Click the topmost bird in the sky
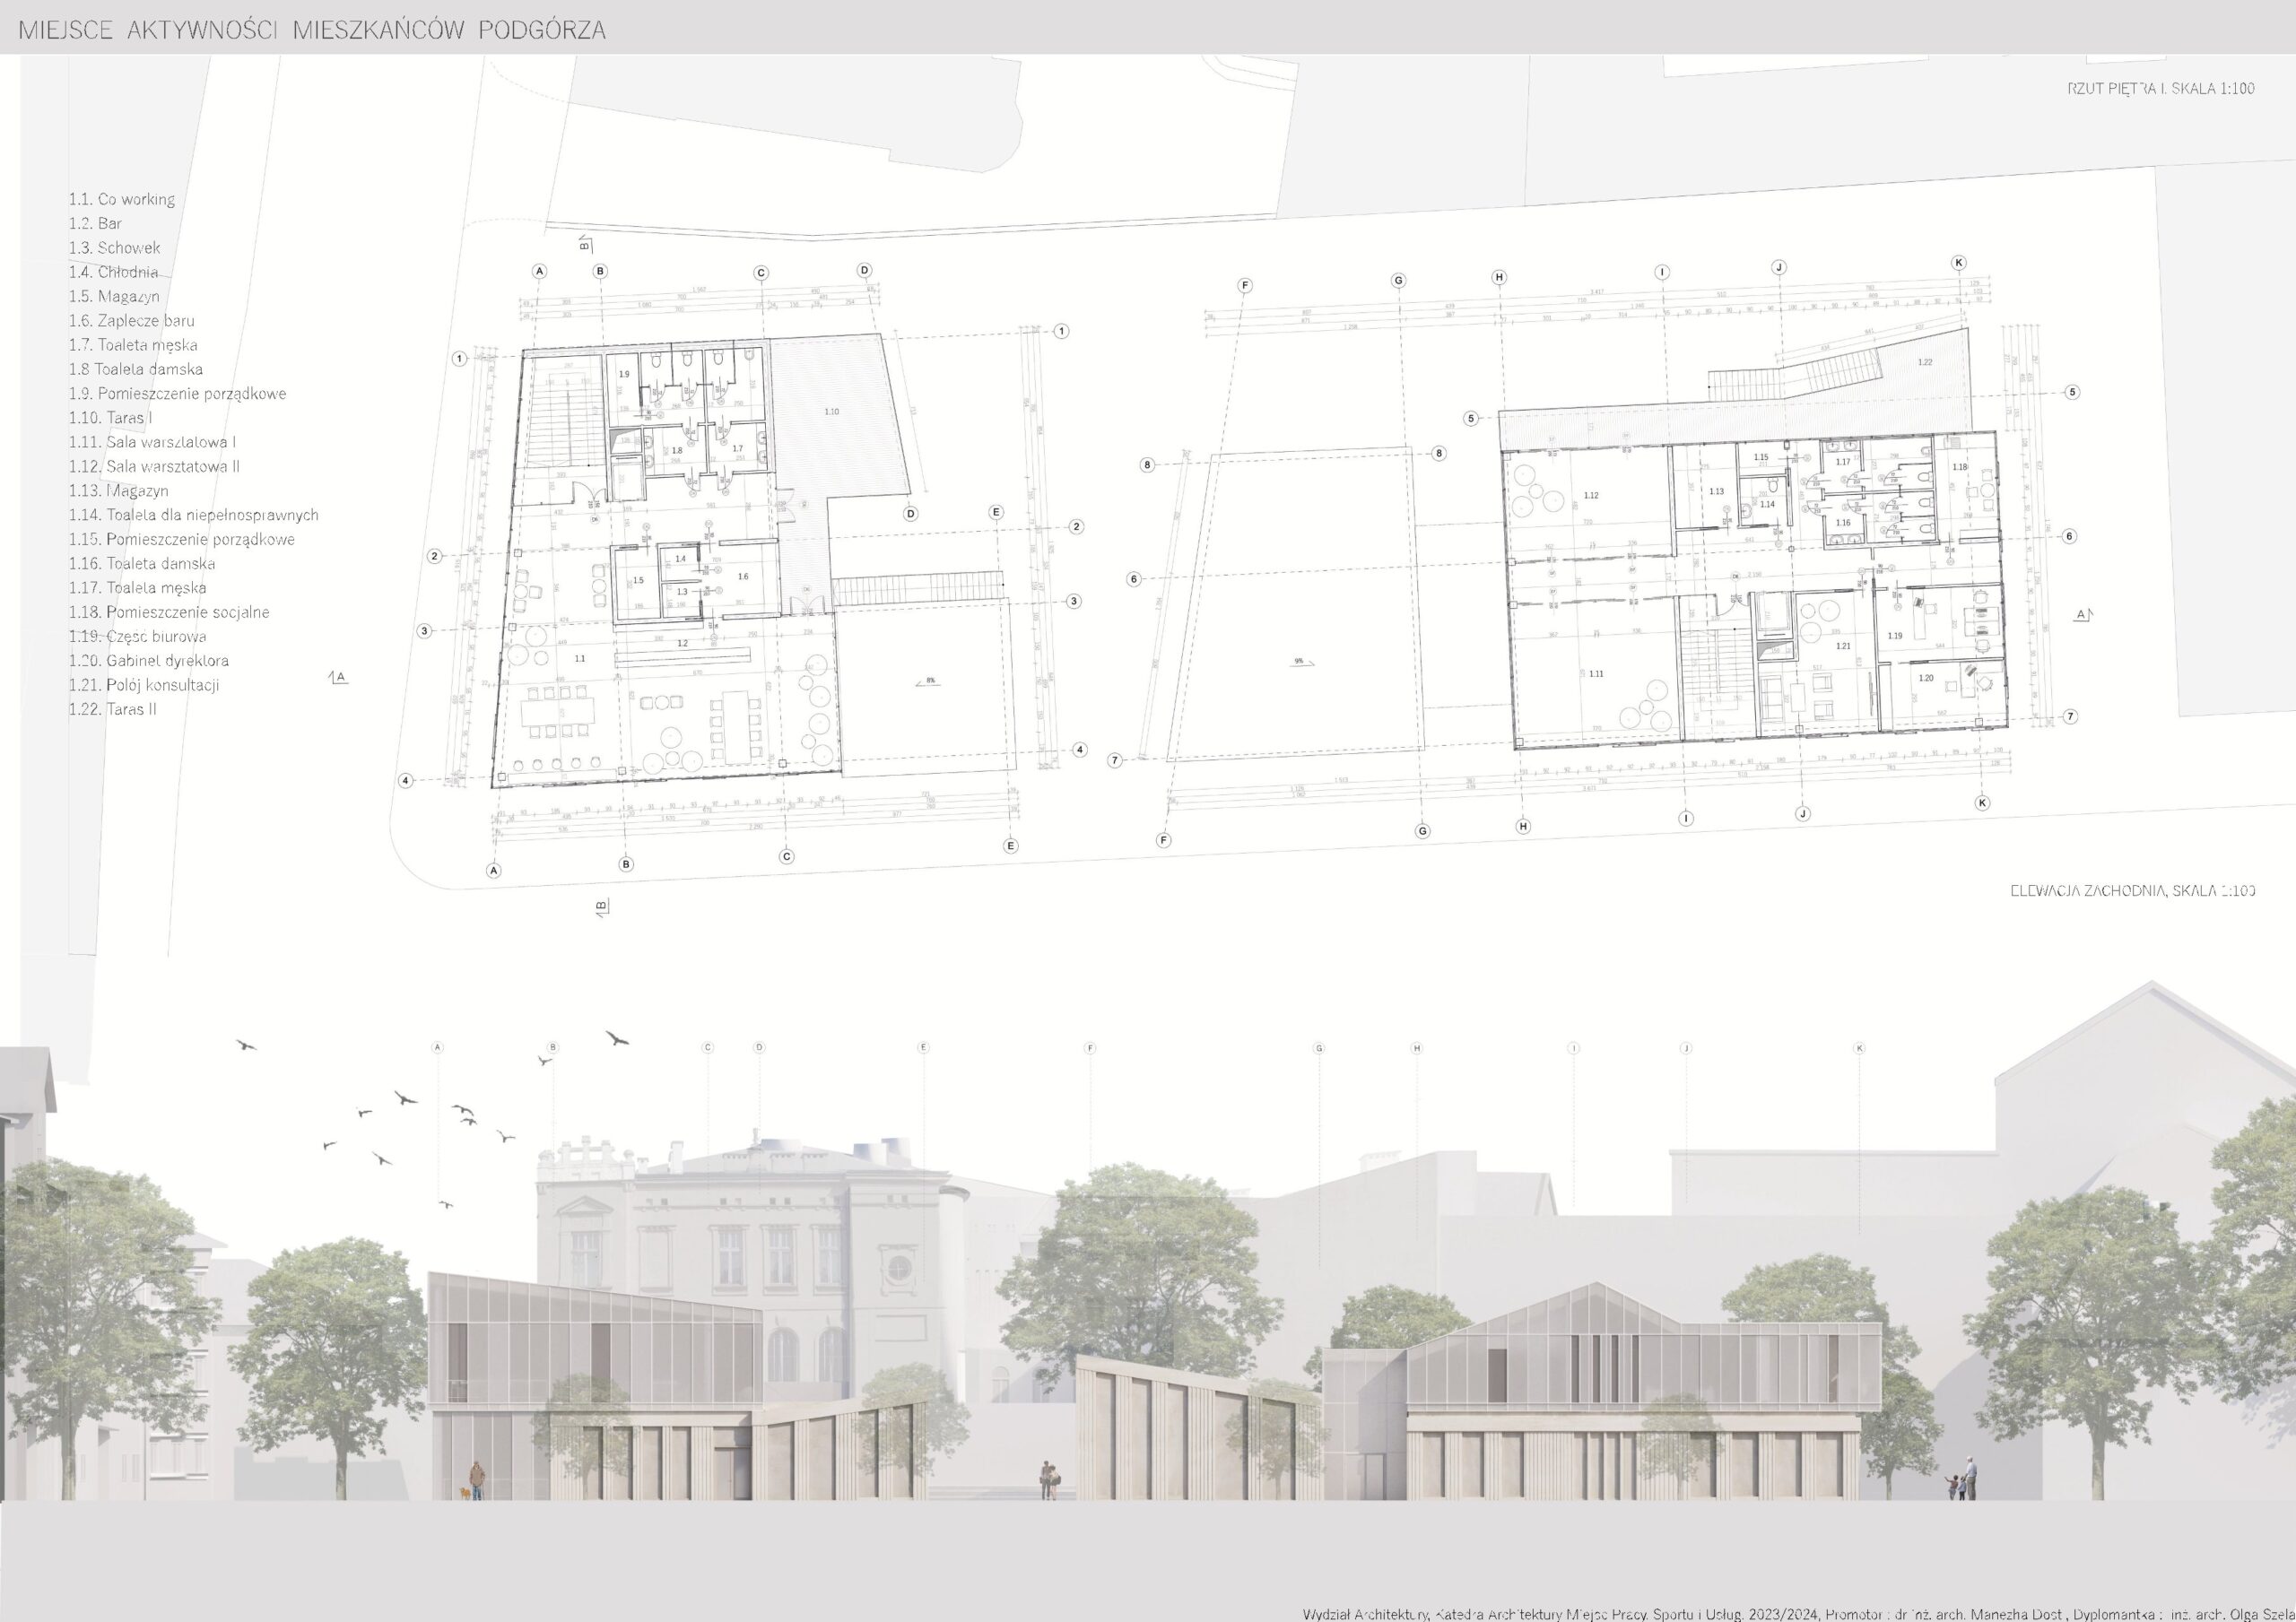This screenshot has height=1622, width=2296. [617, 1038]
